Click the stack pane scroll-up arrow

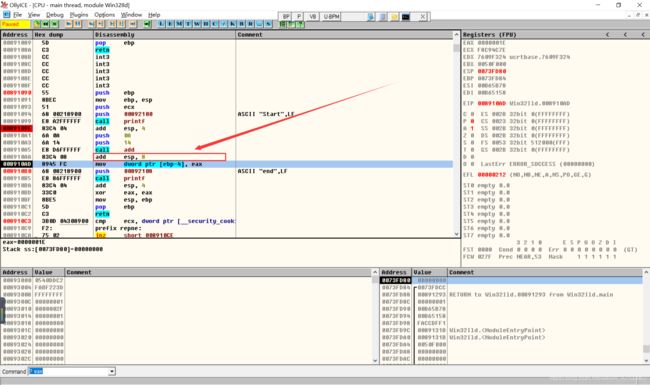click(x=646, y=272)
